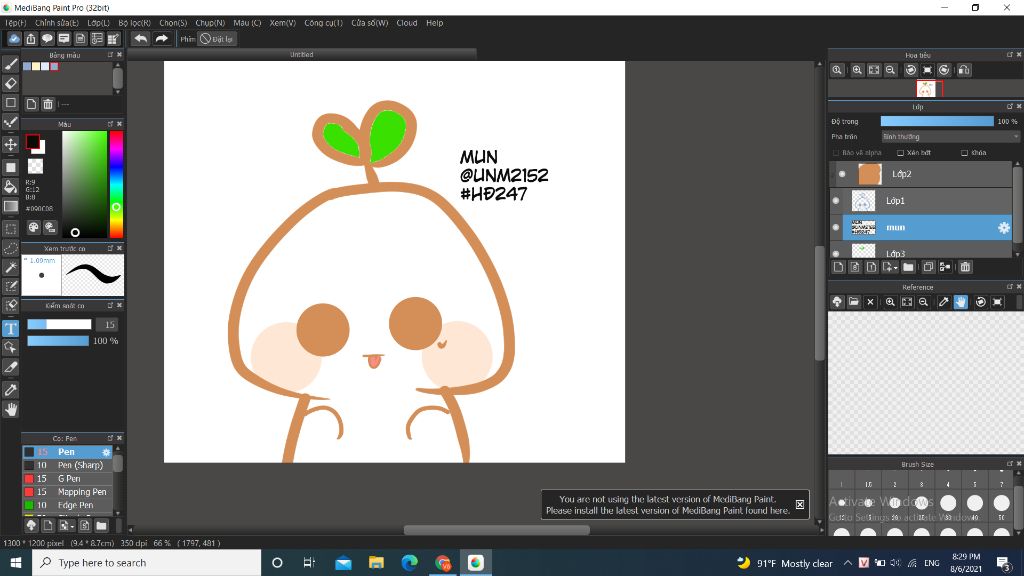
Task: Select the Edge Pen brush
Action: [68, 505]
